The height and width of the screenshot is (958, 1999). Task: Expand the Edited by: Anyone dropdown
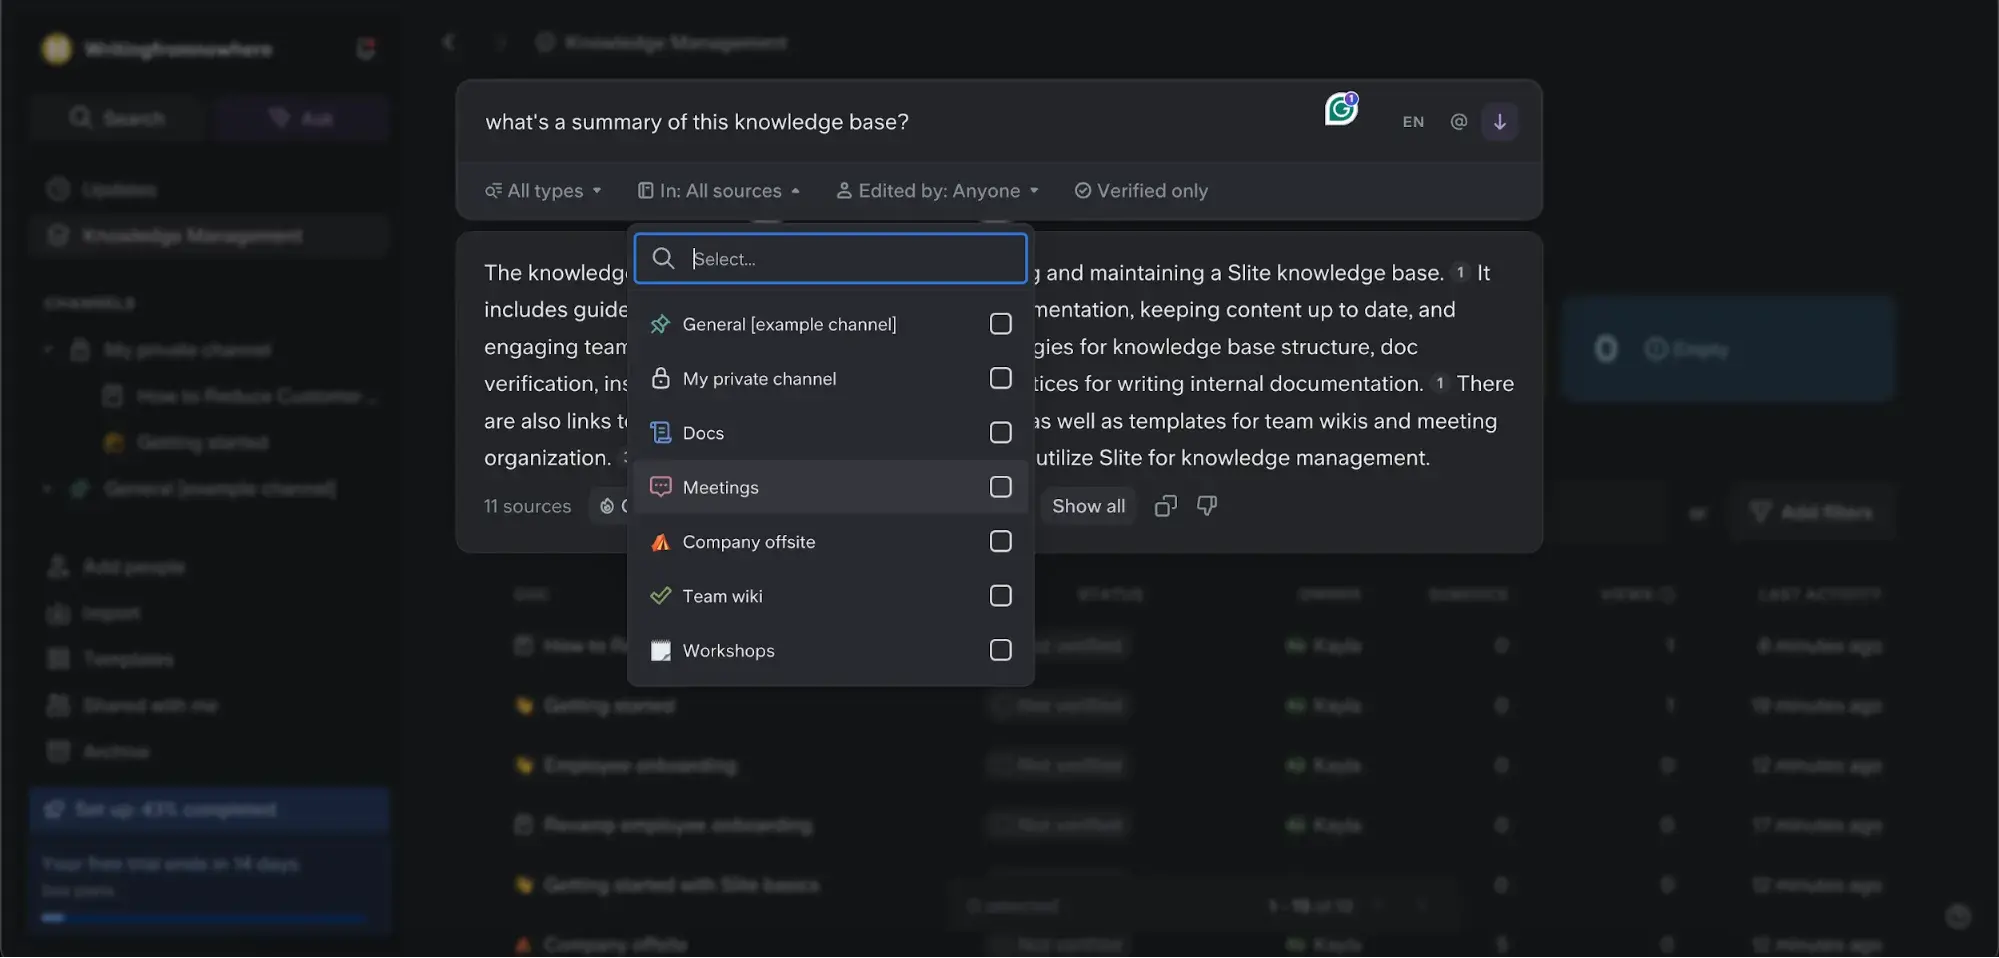[938, 191]
